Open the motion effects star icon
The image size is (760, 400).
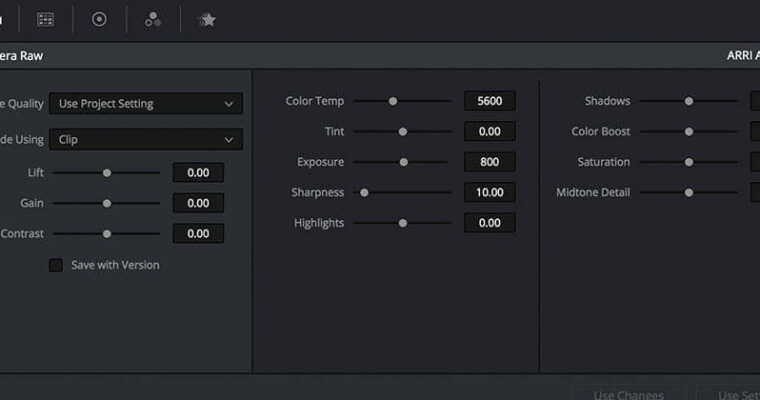(207, 20)
